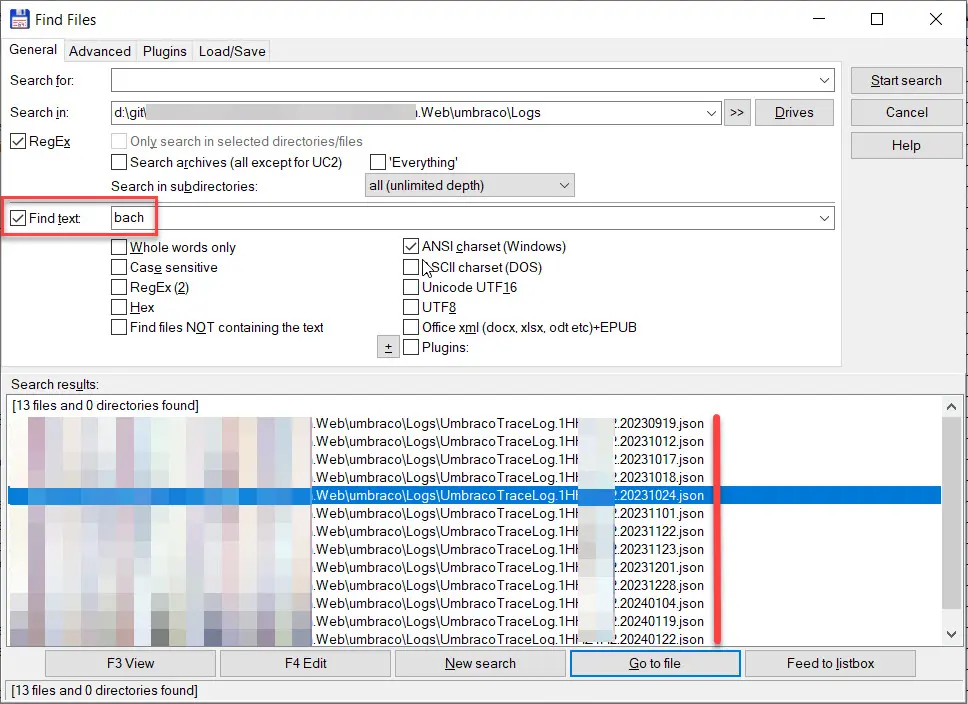Select the 20231101.json result row
Viewport: 968px width, 704px height.
coord(500,513)
